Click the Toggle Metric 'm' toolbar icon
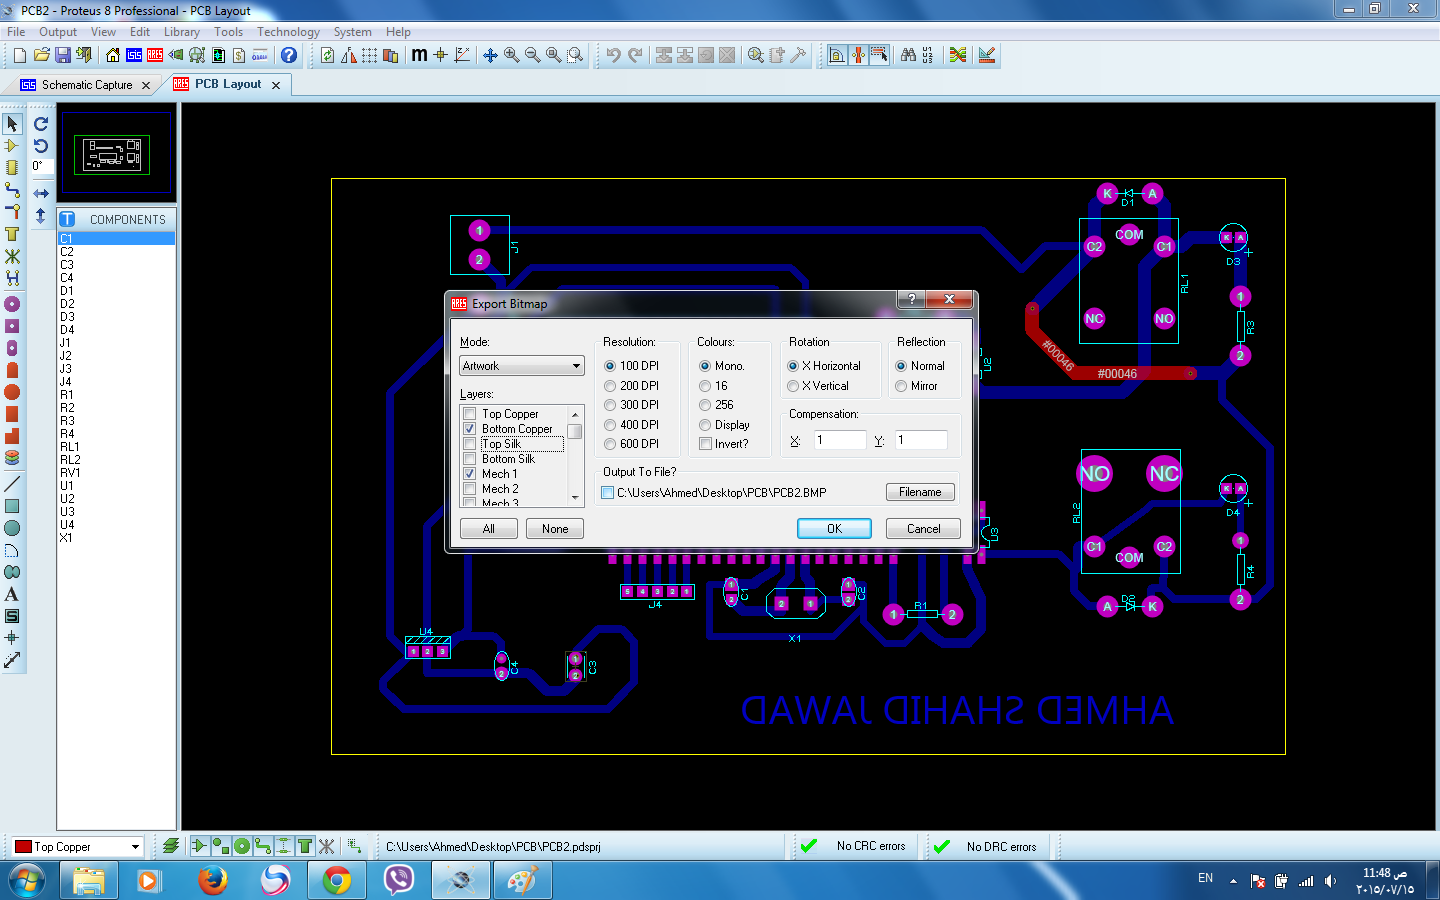Screen dimensions: 1440x900 tap(419, 55)
